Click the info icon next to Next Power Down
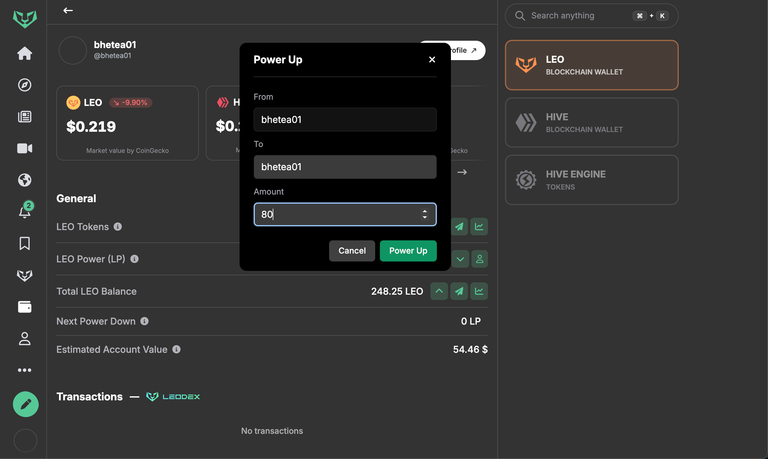This screenshot has width=768, height=459. [144, 321]
